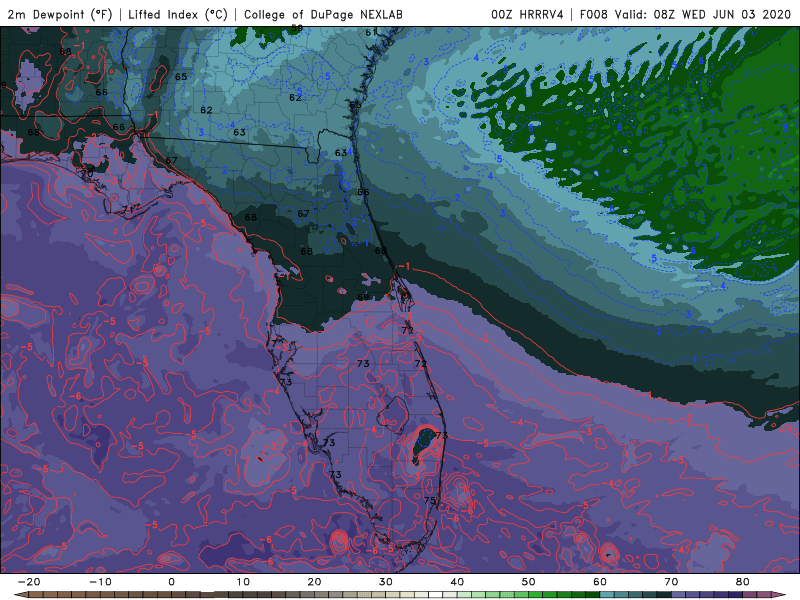Click the -10 value on the color scale

pyautogui.click(x=100, y=582)
